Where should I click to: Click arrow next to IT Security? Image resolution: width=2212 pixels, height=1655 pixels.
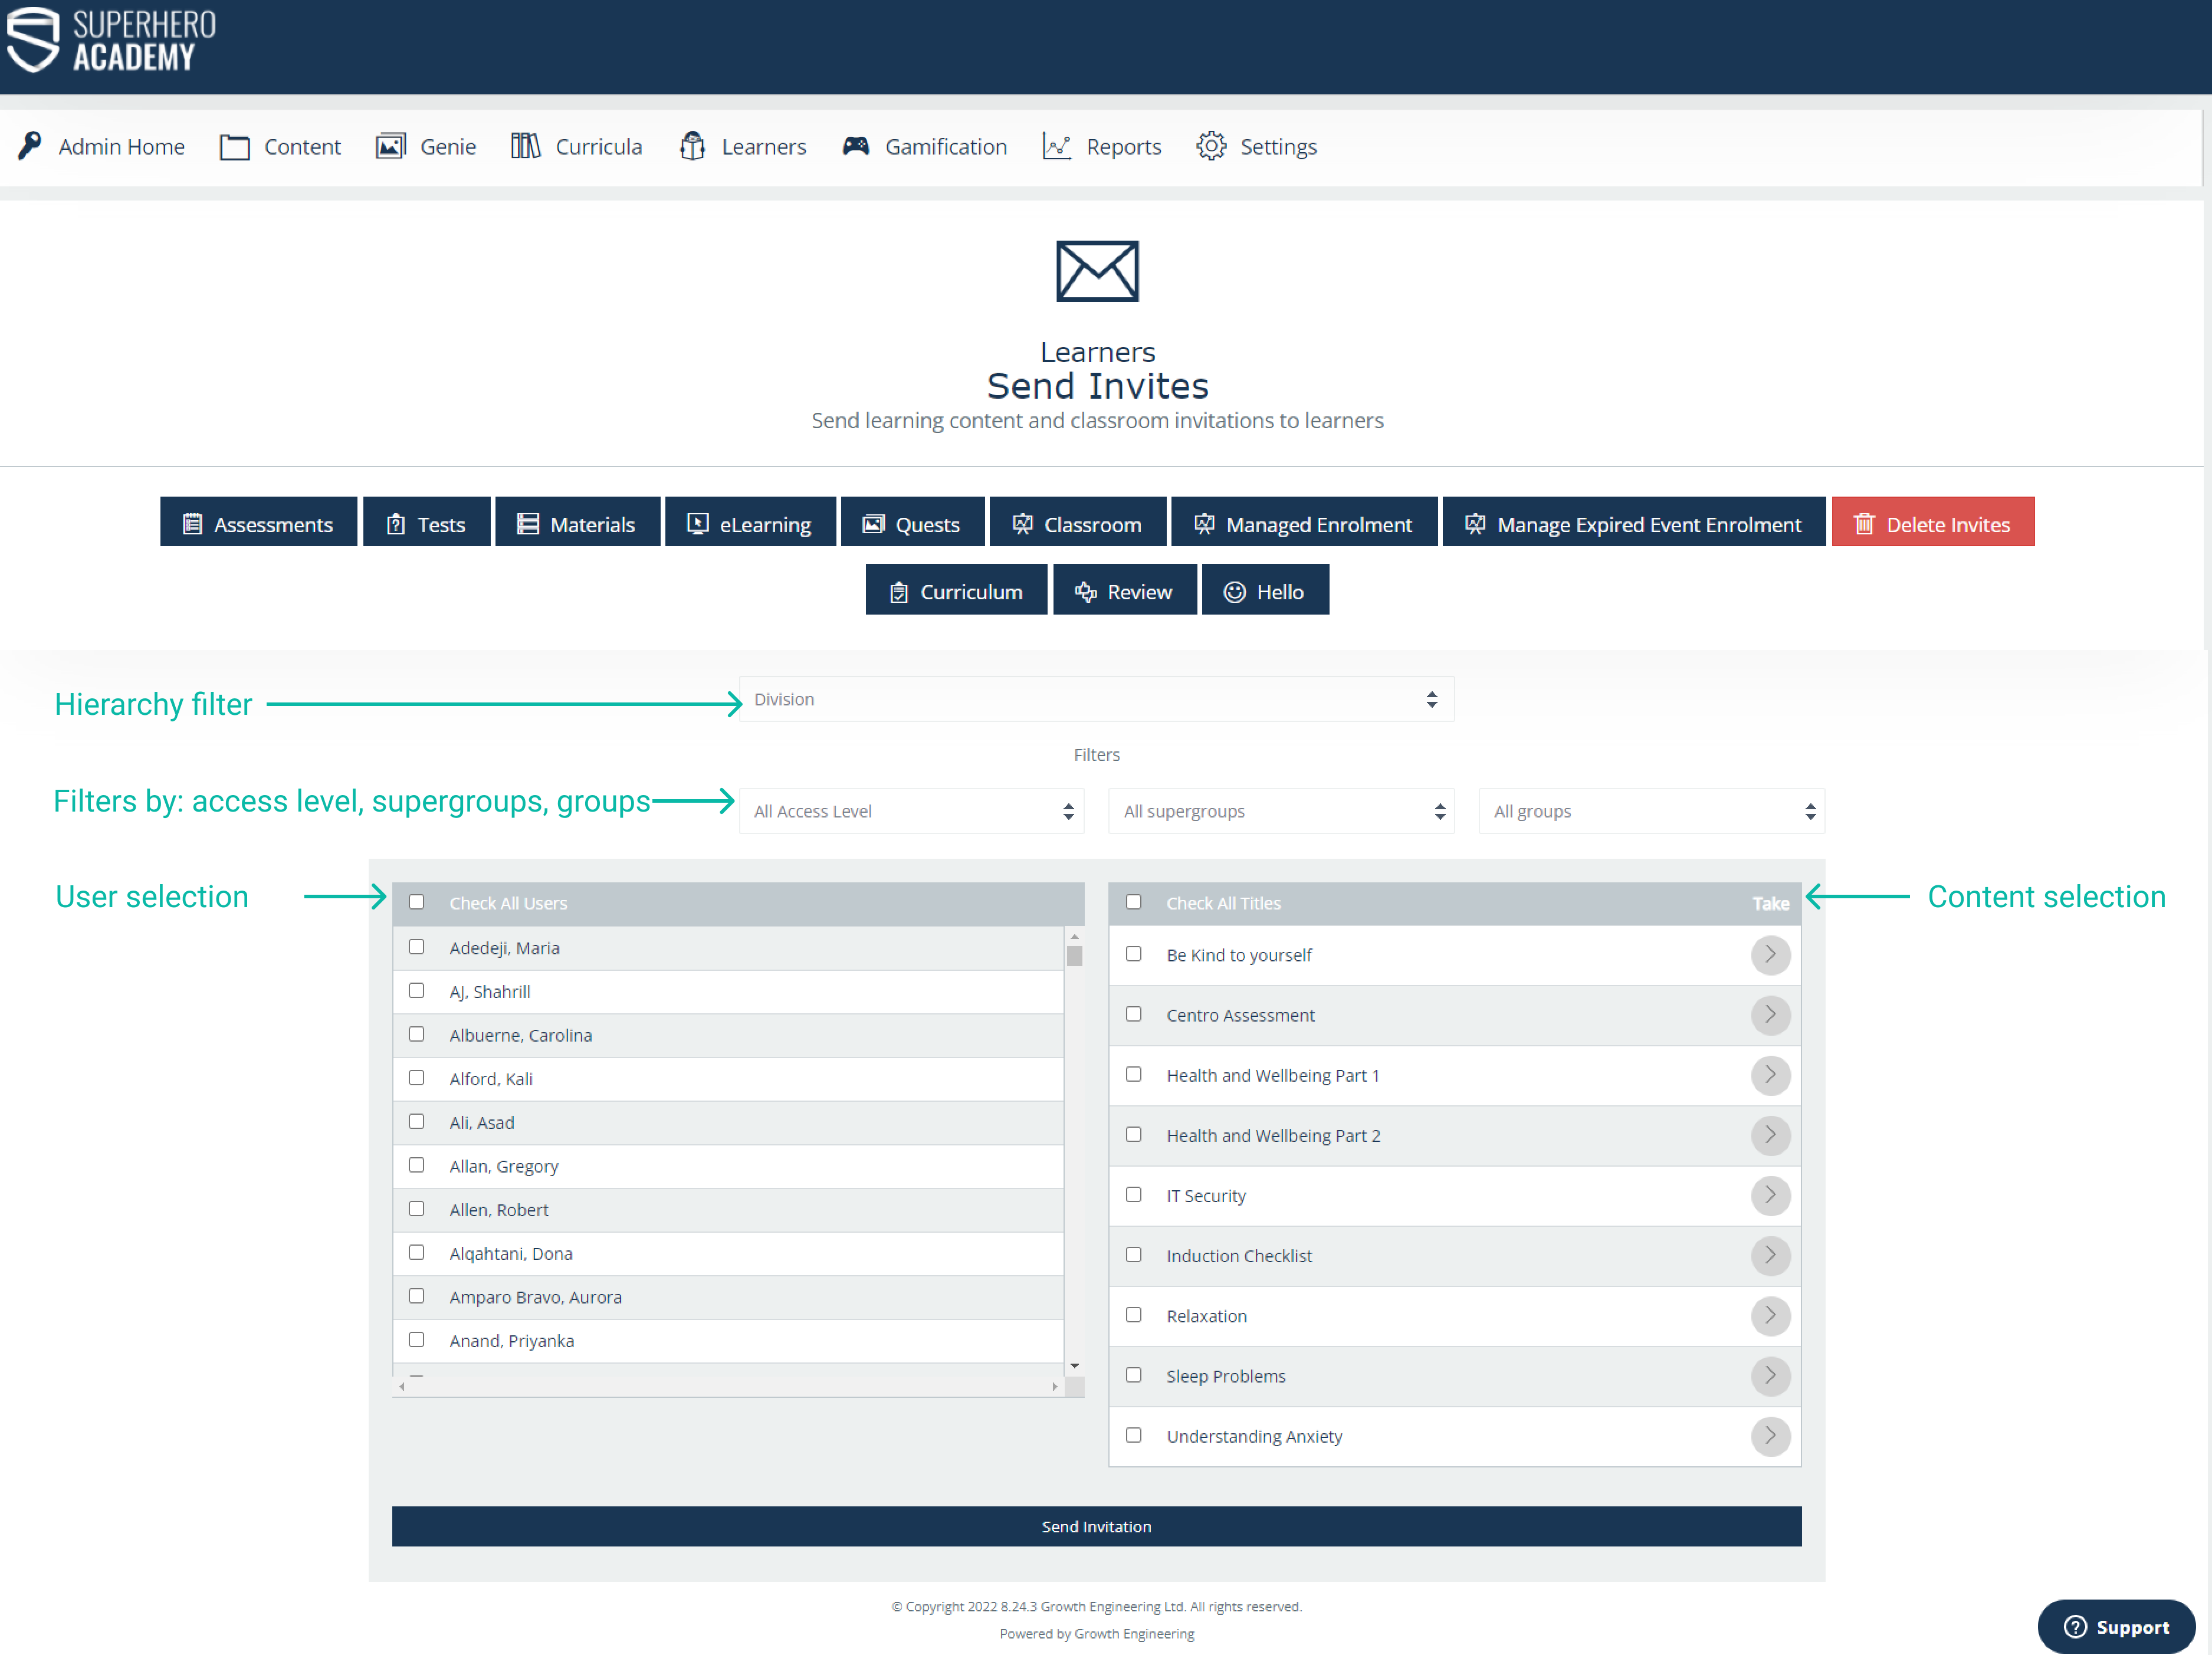[1770, 1195]
